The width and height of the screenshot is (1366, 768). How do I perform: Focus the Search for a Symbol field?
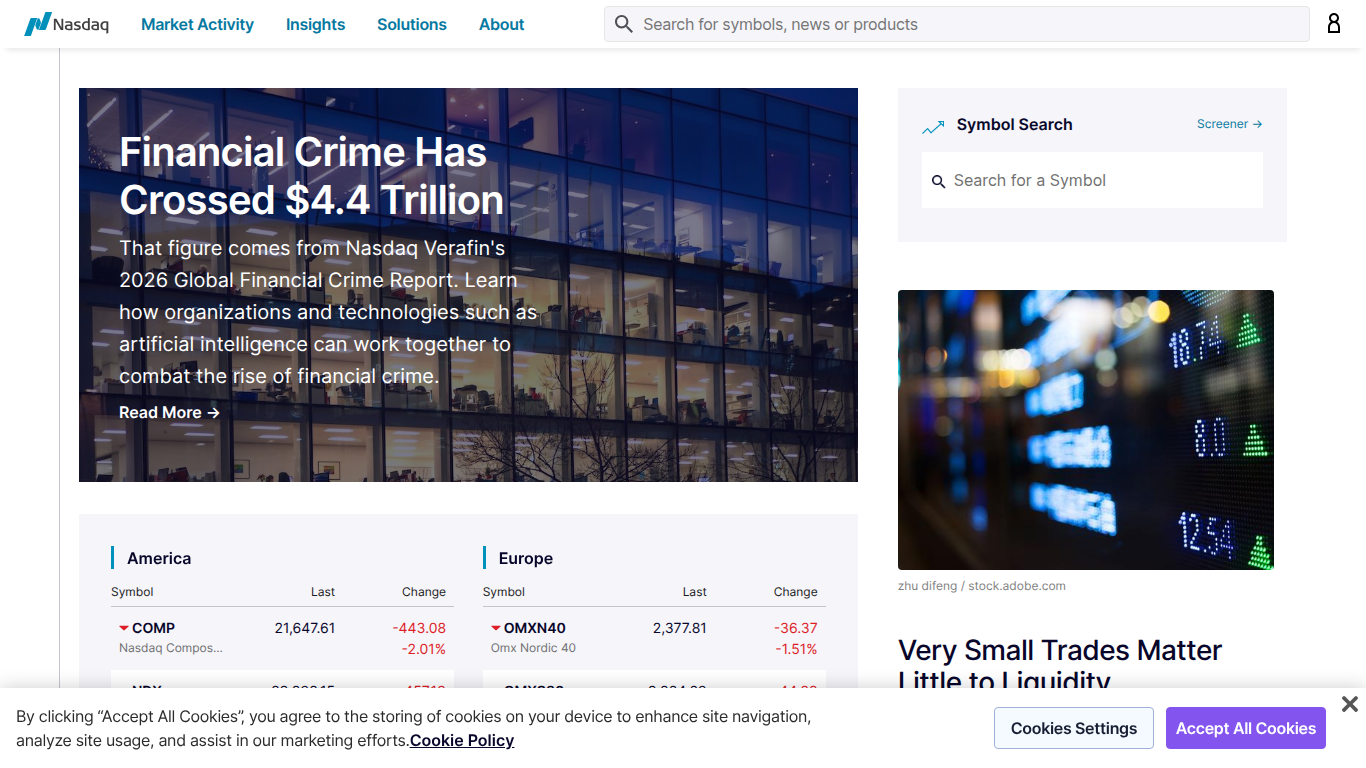point(1092,180)
